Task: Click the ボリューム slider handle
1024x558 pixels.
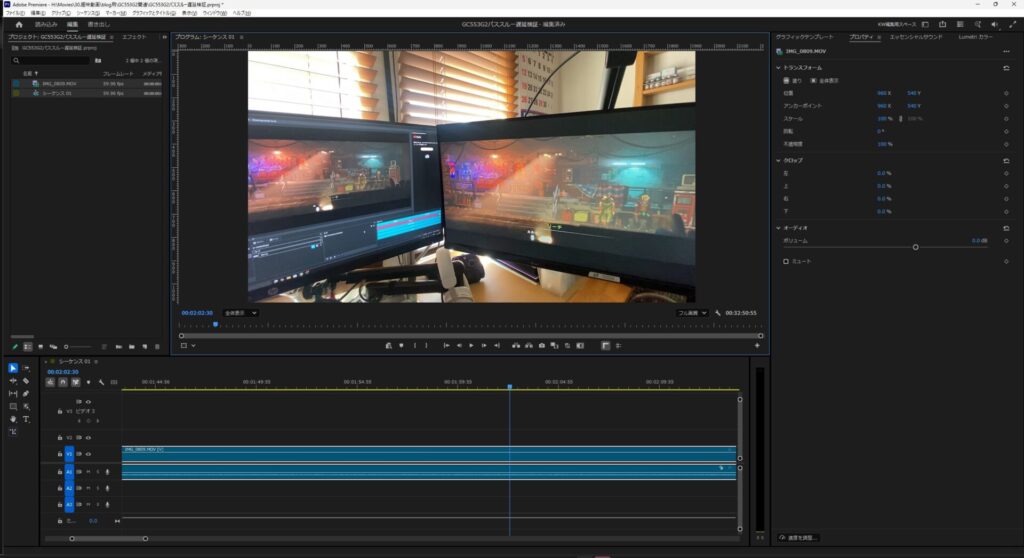Action: coord(915,247)
